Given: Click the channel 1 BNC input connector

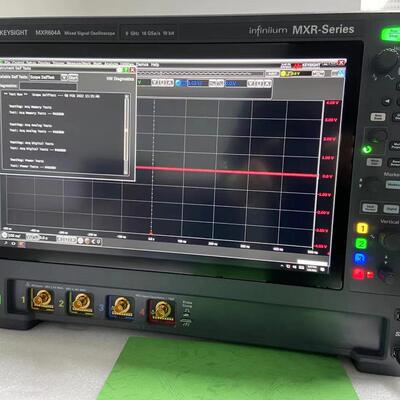Looking at the screenshot, I should 42,299.
